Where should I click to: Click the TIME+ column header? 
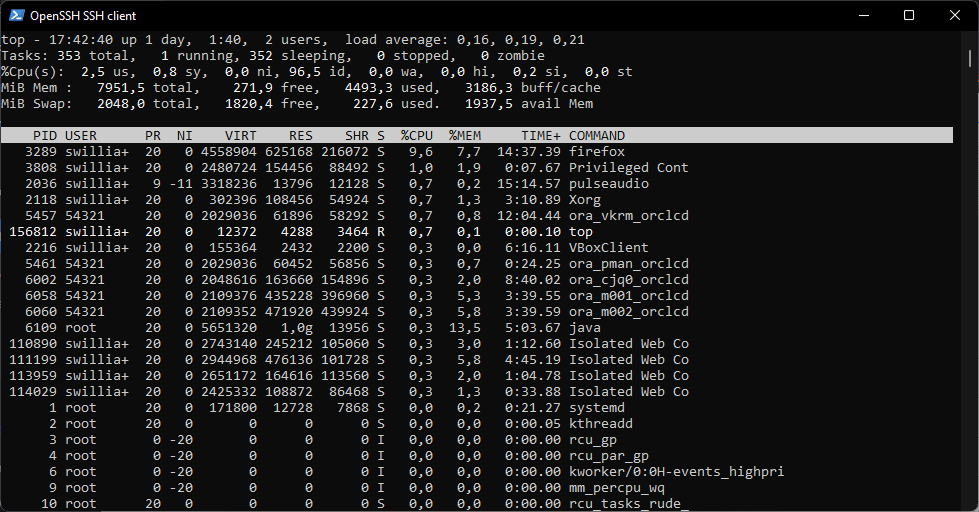pos(541,136)
